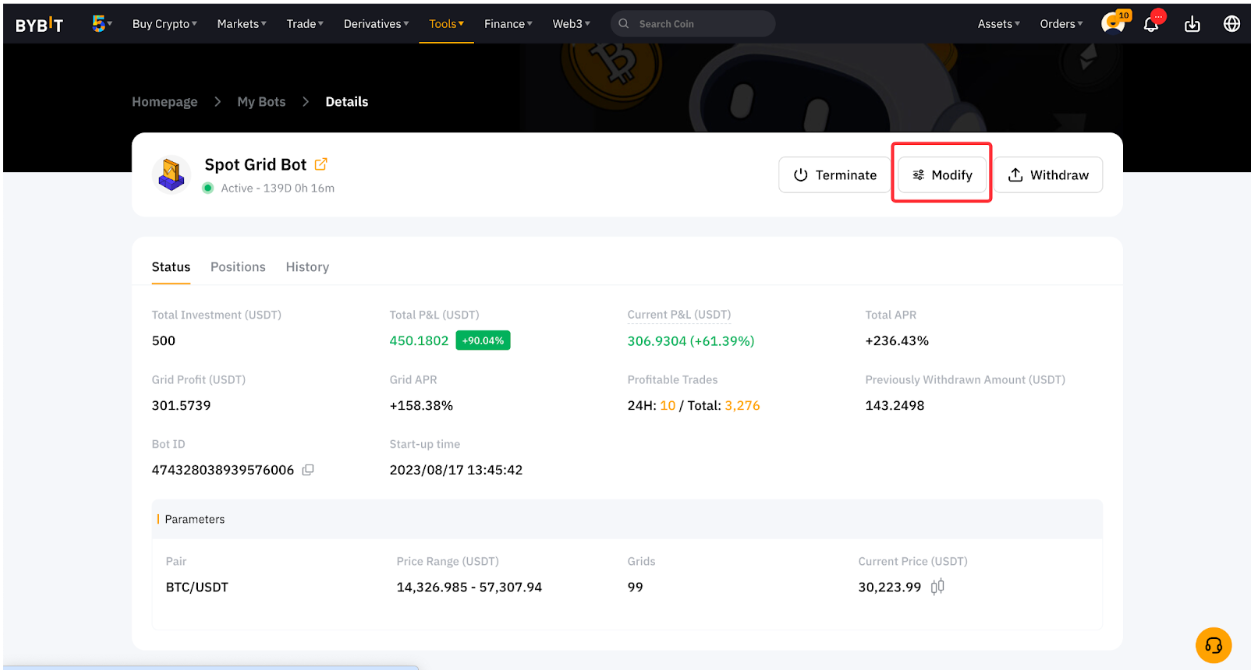Open chat messages icon with badge
The height and width of the screenshot is (670, 1252).
(x=1113, y=24)
